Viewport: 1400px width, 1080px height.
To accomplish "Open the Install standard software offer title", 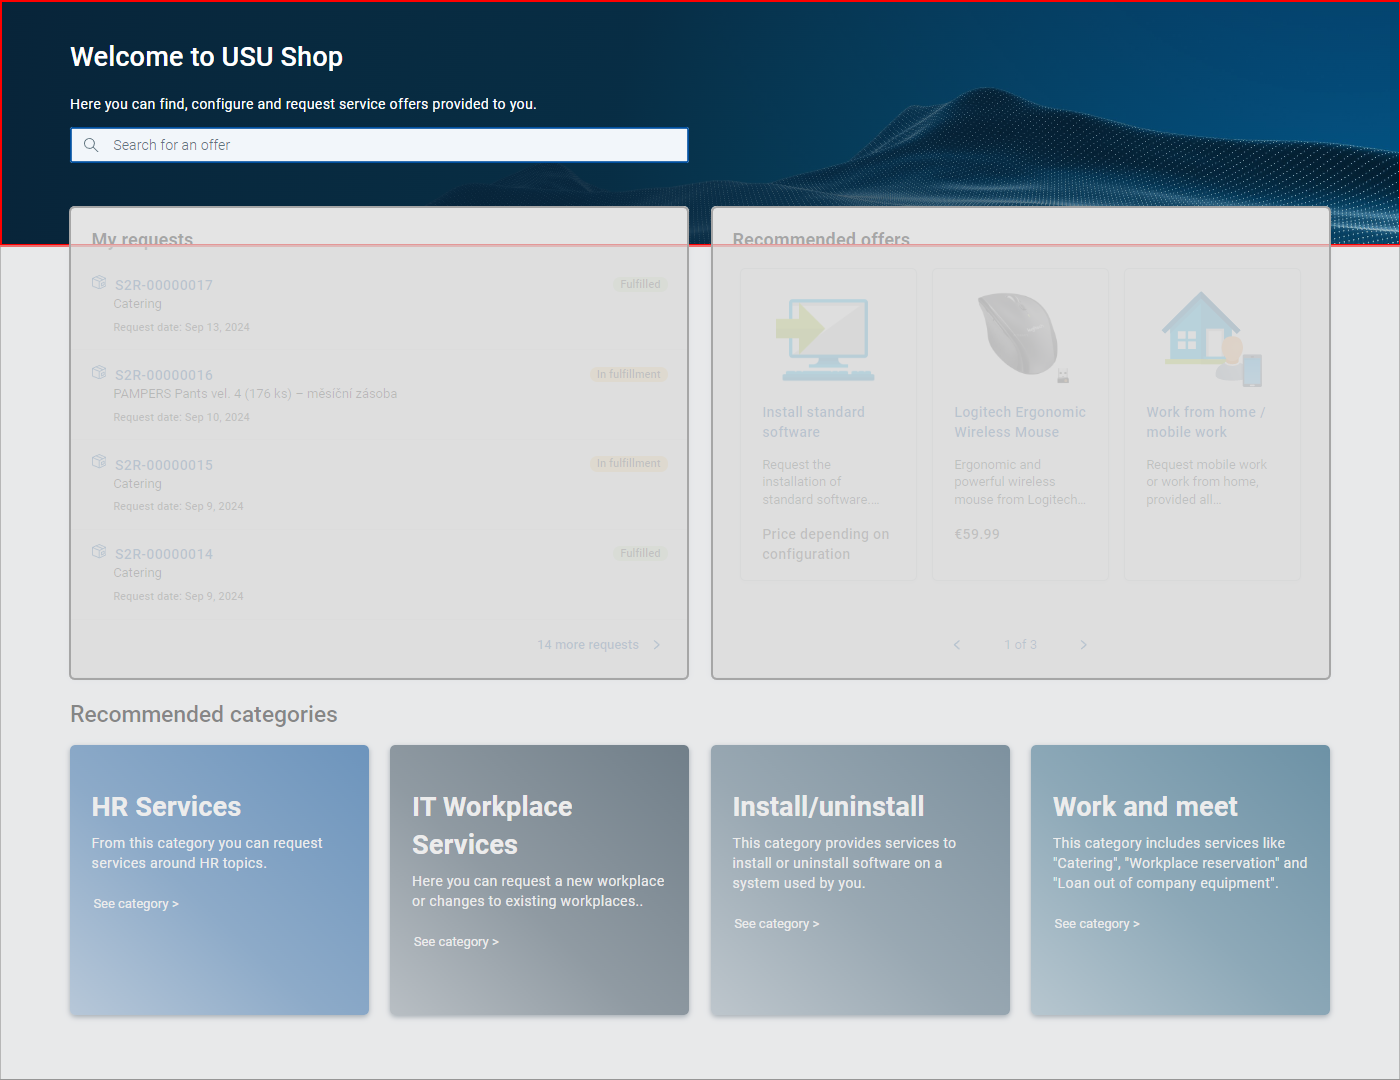I will click(813, 422).
